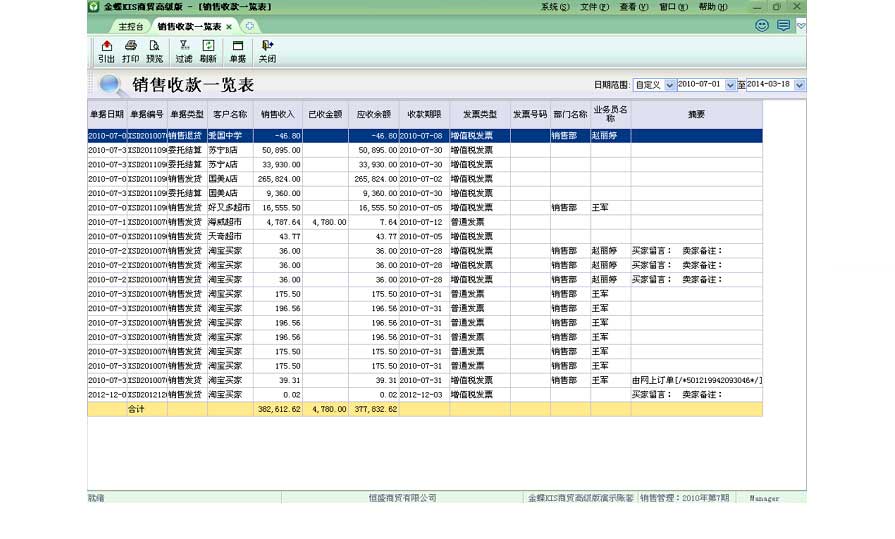Click the 销售收入 column header
The image size is (895, 539).
point(274,115)
